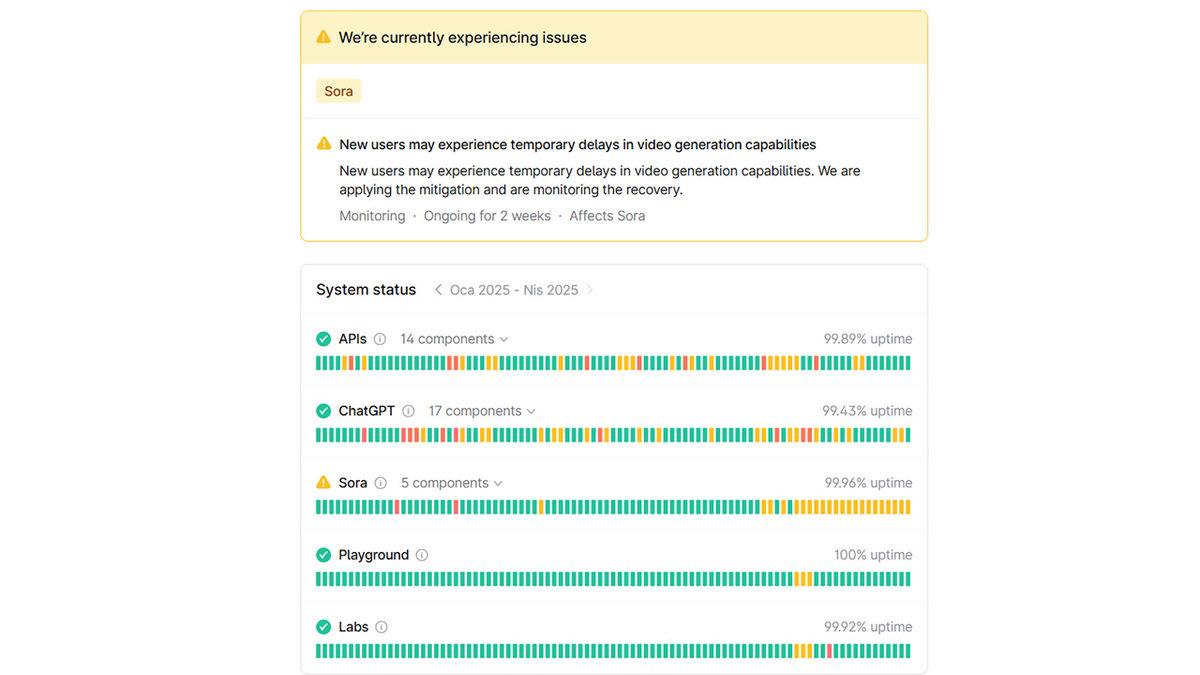Click the Sora tag in issue banner
Screen dimensions: 1200x675
click(x=338, y=91)
